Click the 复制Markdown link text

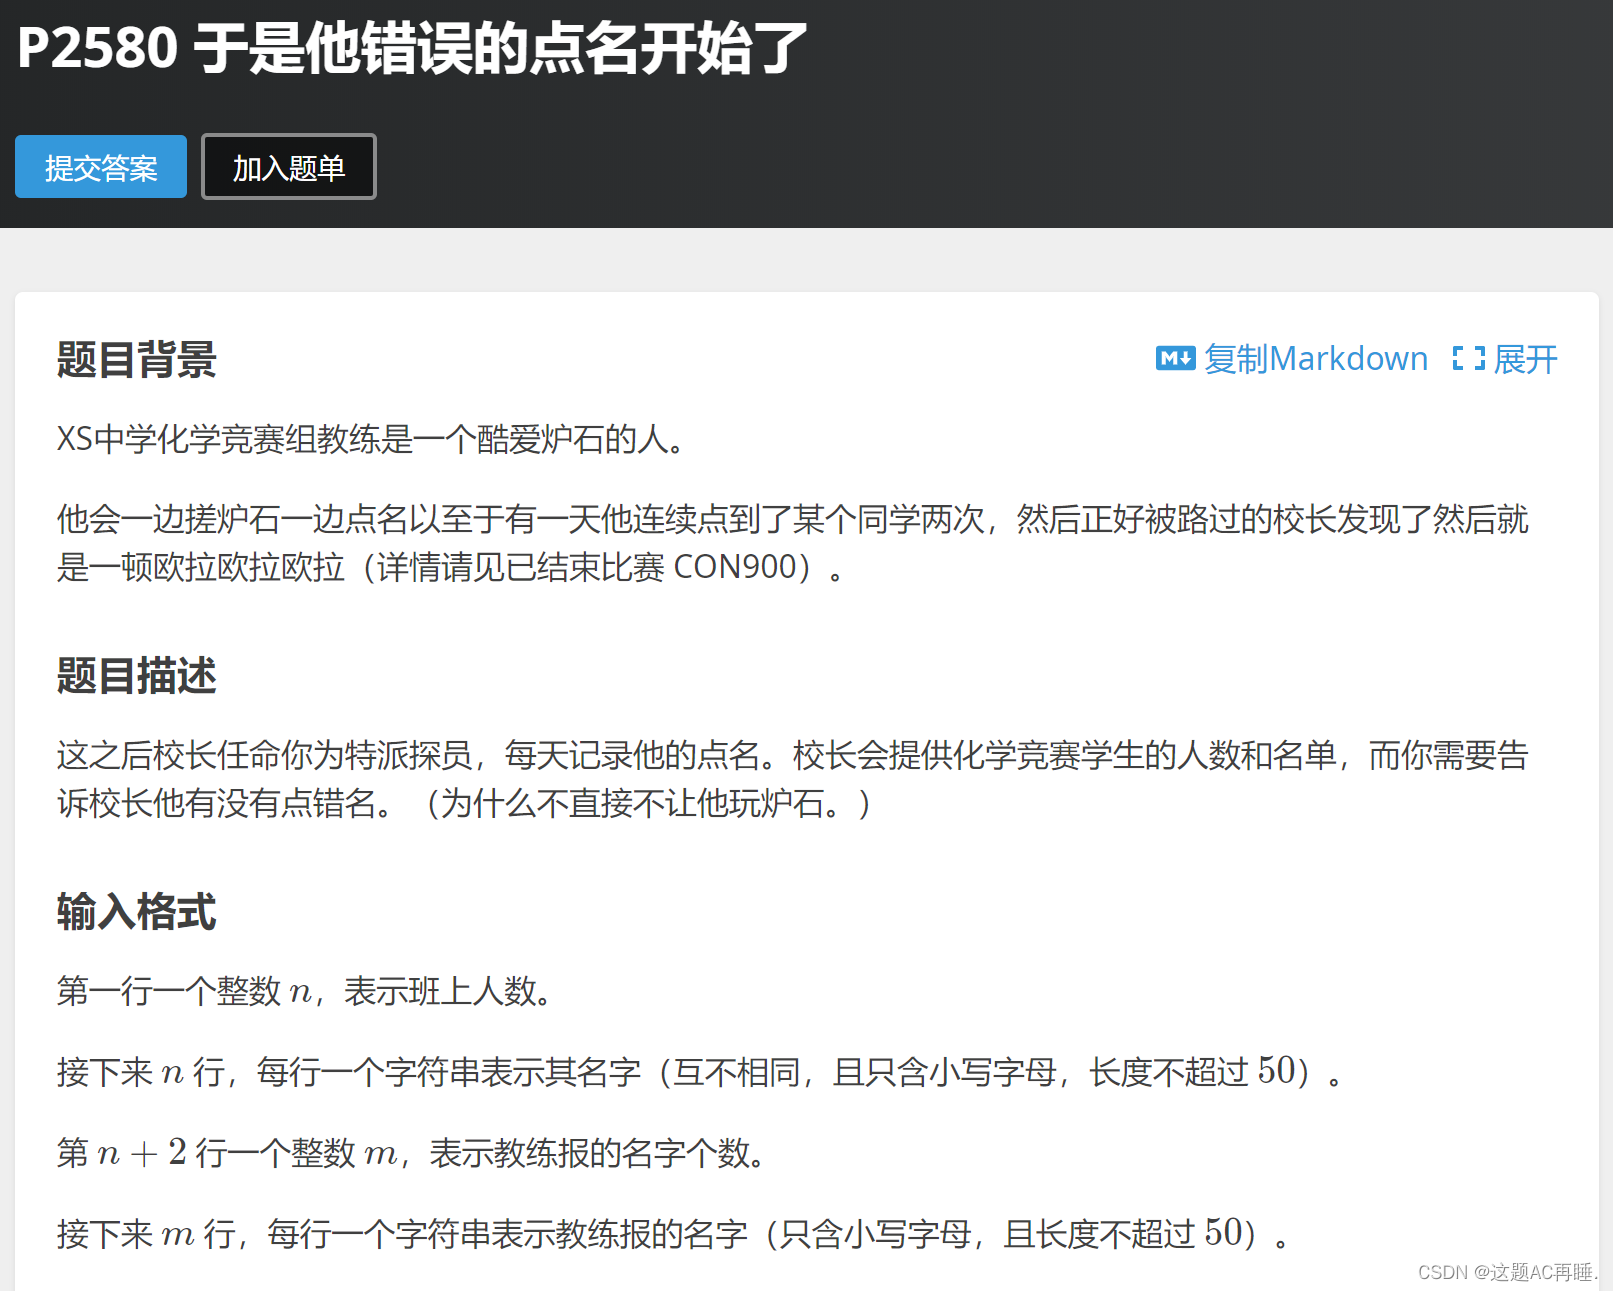point(1316,358)
